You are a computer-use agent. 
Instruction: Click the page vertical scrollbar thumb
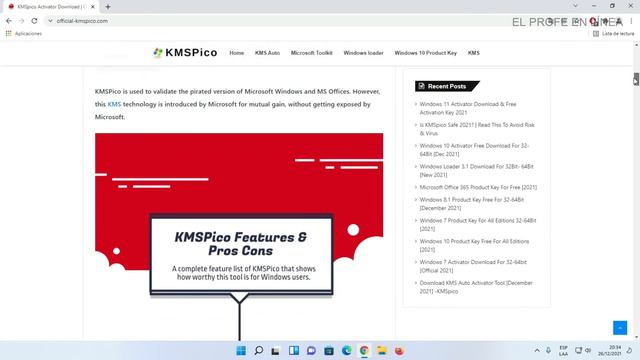coord(636,79)
